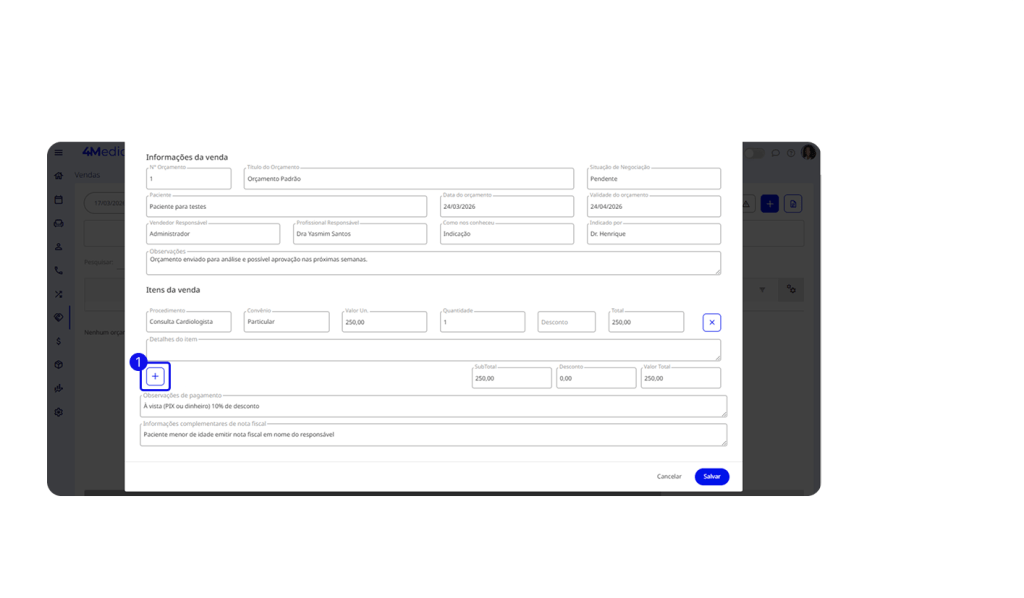Open the dollar sign financial icon
Viewport: 1024px width, 598px height.
[x=59, y=341]
